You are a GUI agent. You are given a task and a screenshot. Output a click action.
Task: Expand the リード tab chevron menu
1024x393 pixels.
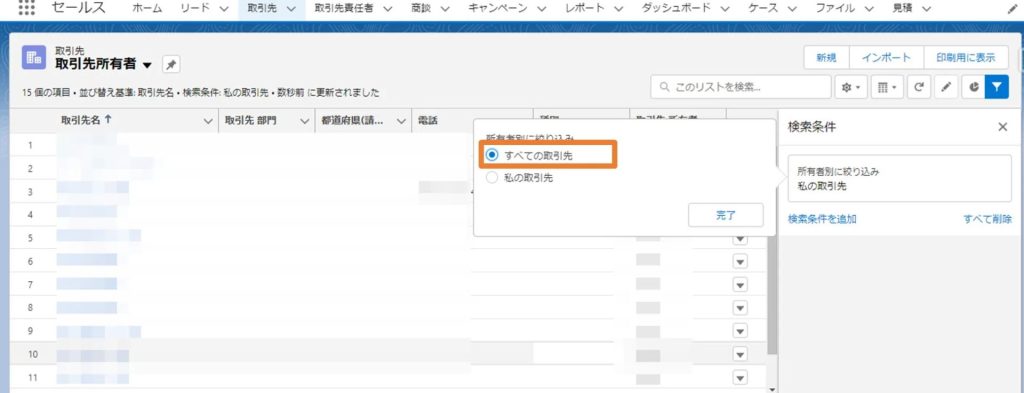224,8
